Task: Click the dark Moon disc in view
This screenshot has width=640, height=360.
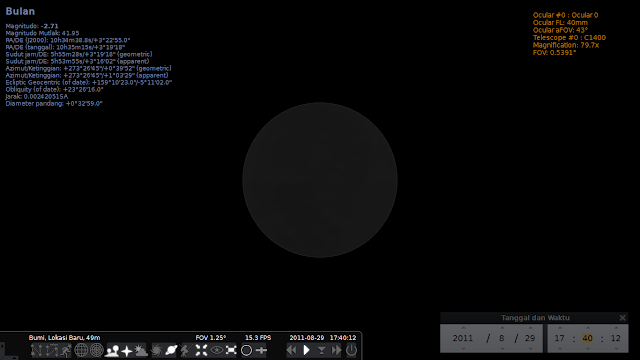Action: point(320,180)
